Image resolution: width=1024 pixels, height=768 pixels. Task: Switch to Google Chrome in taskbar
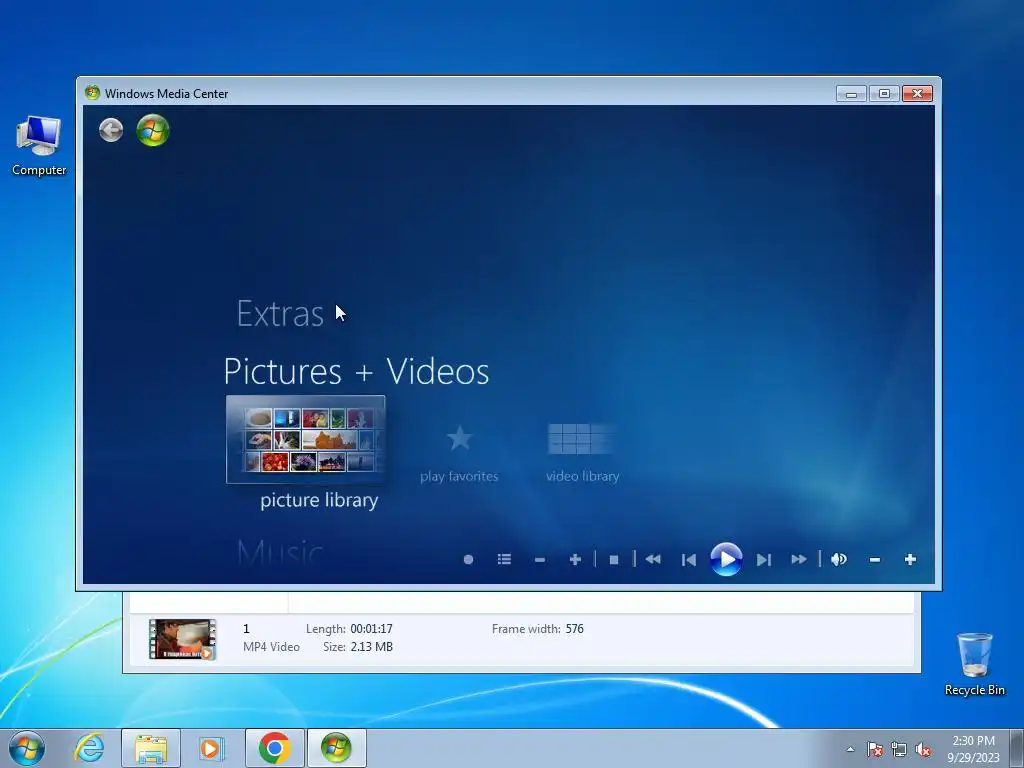[x=274, y=748]
